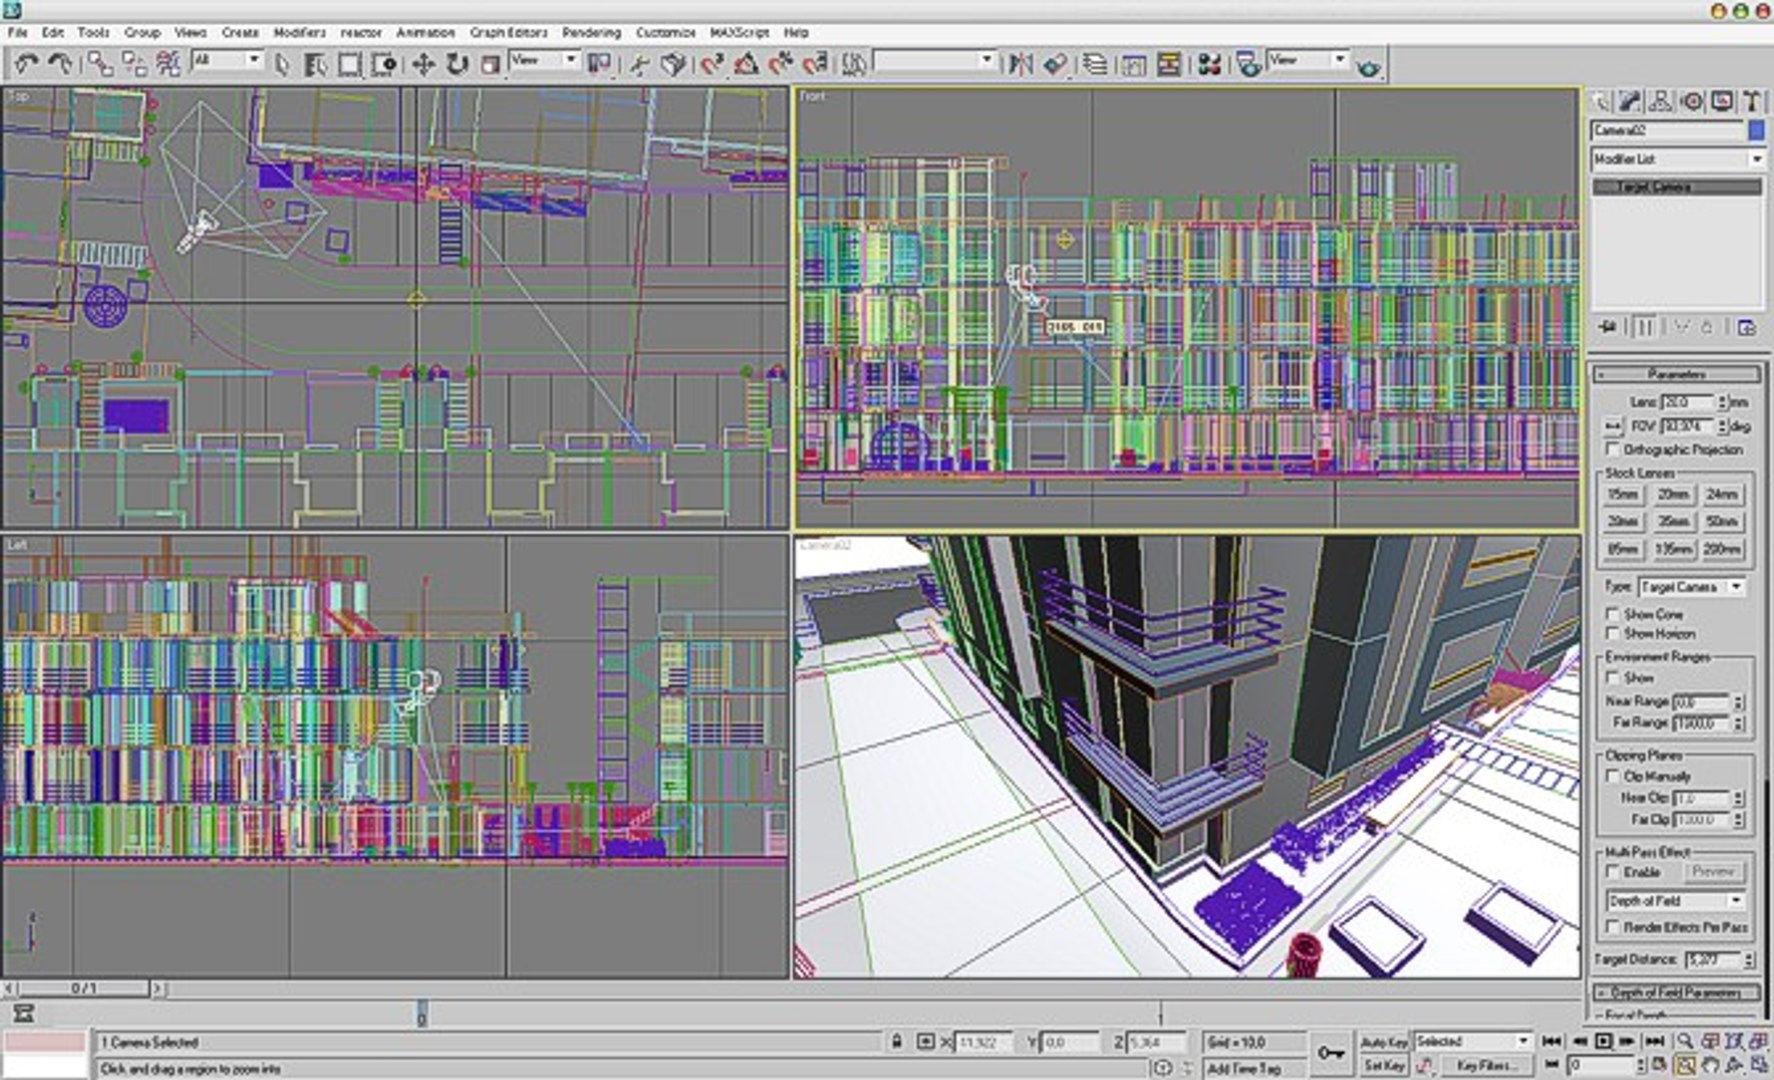Click the Camera02 object color swatch

coord(1756,130)
